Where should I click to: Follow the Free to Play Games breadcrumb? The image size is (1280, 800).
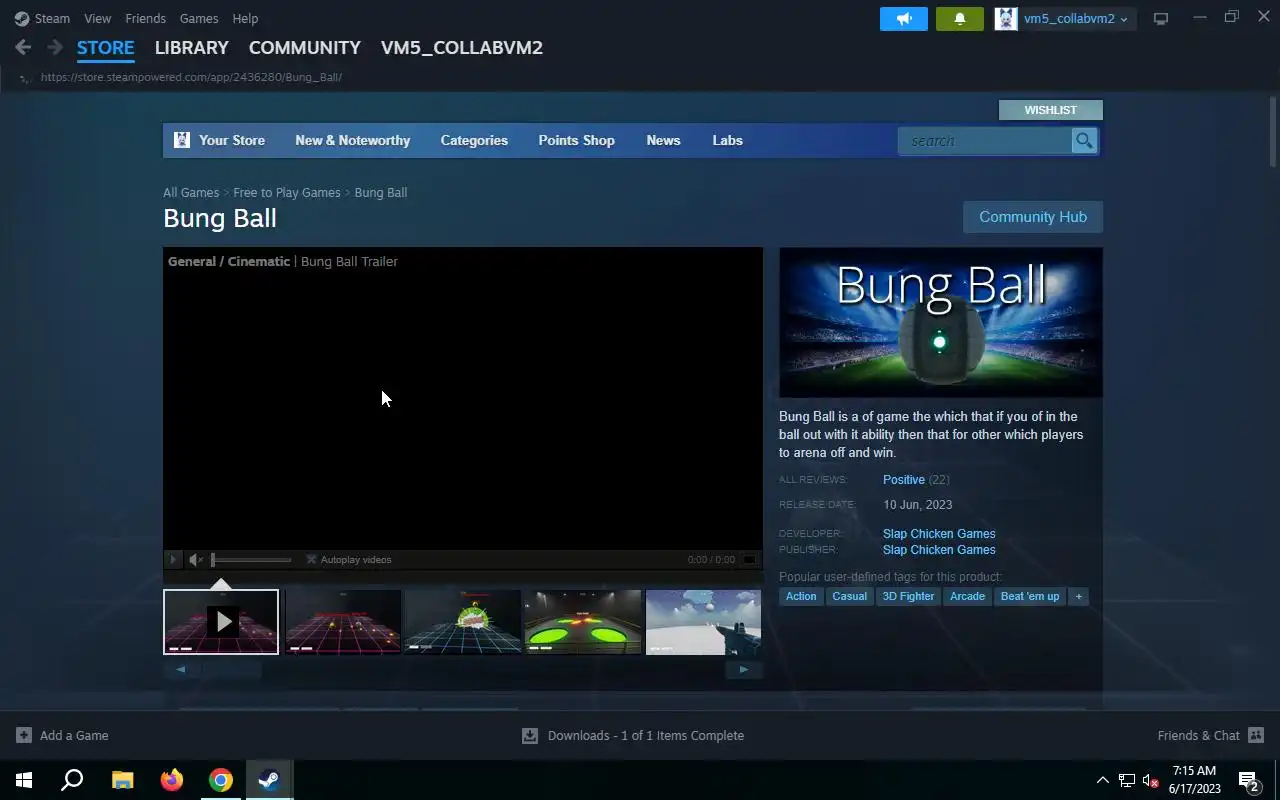[287, 192]
